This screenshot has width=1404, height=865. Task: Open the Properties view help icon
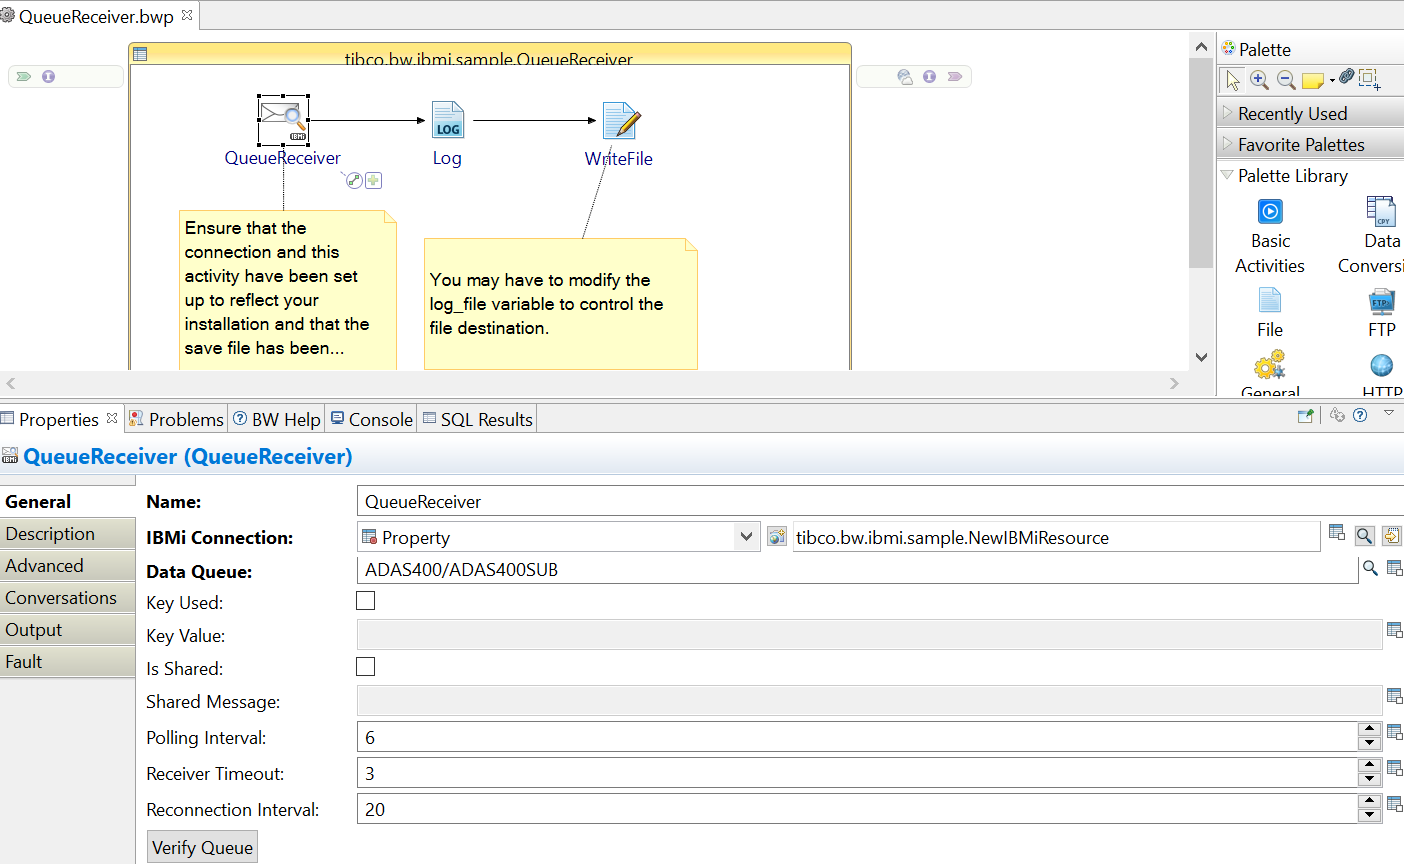click(1360, 416)
